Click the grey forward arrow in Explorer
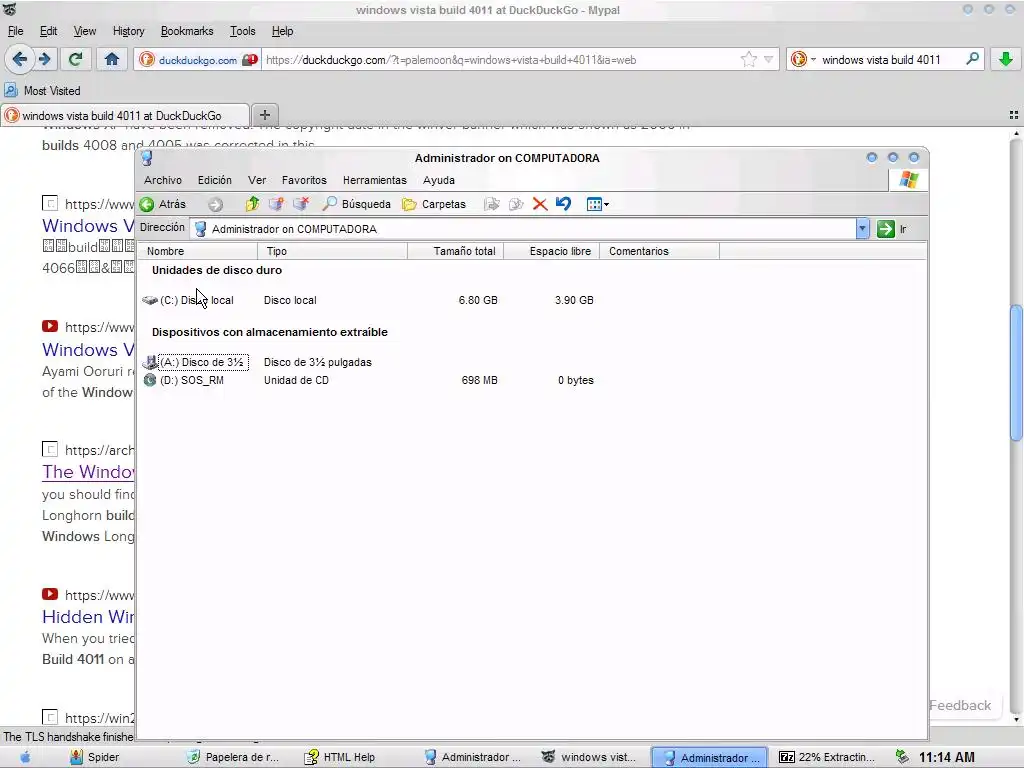Screen dimensions: 1024x768 pyautogui.click(x=216, y=204)
